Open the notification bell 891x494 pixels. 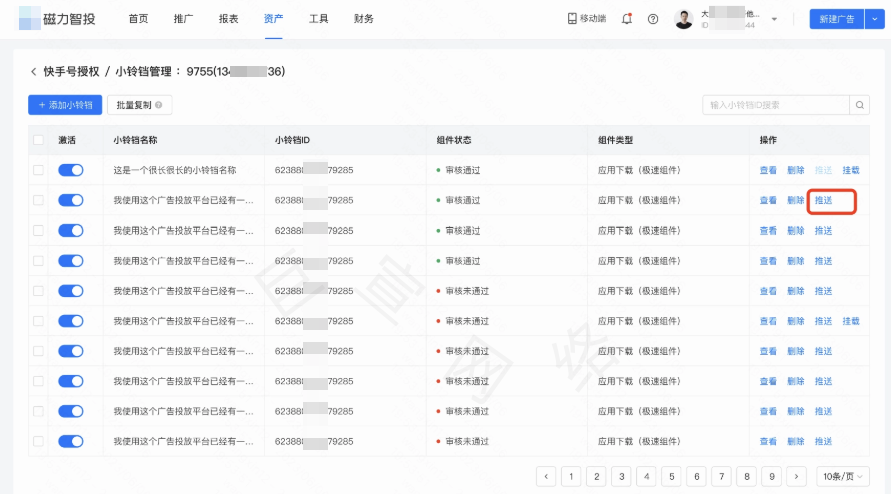coord(627,19)
